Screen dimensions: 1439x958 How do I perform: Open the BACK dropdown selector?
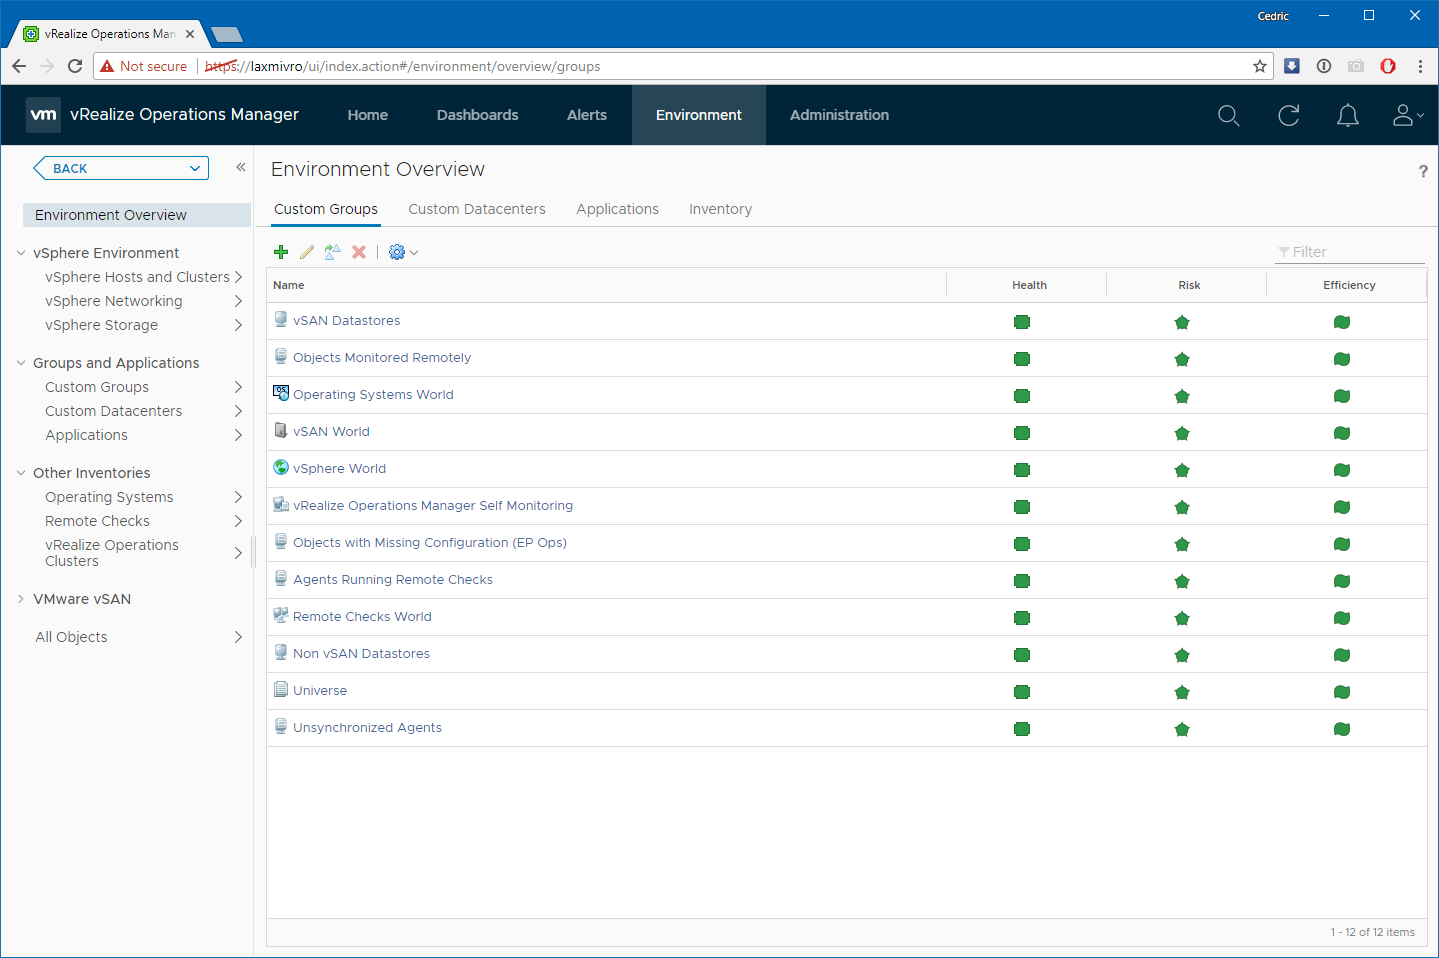pyautogui.click(x=121, y=168)
